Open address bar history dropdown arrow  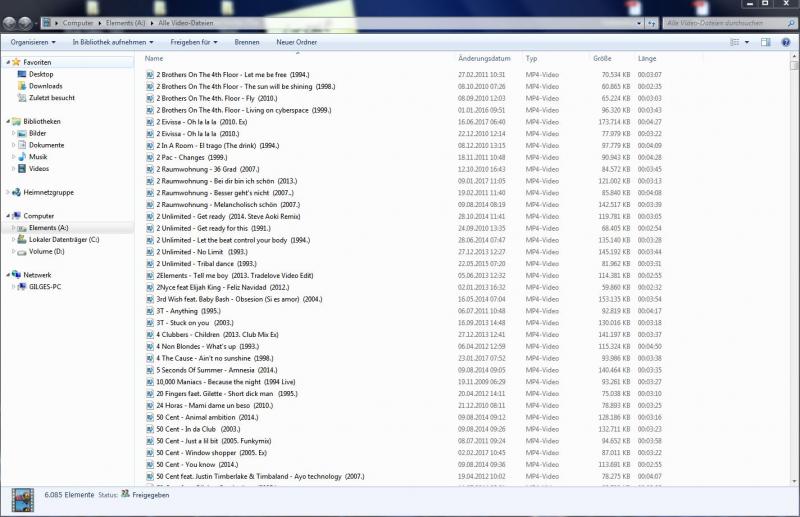[639, 23]
